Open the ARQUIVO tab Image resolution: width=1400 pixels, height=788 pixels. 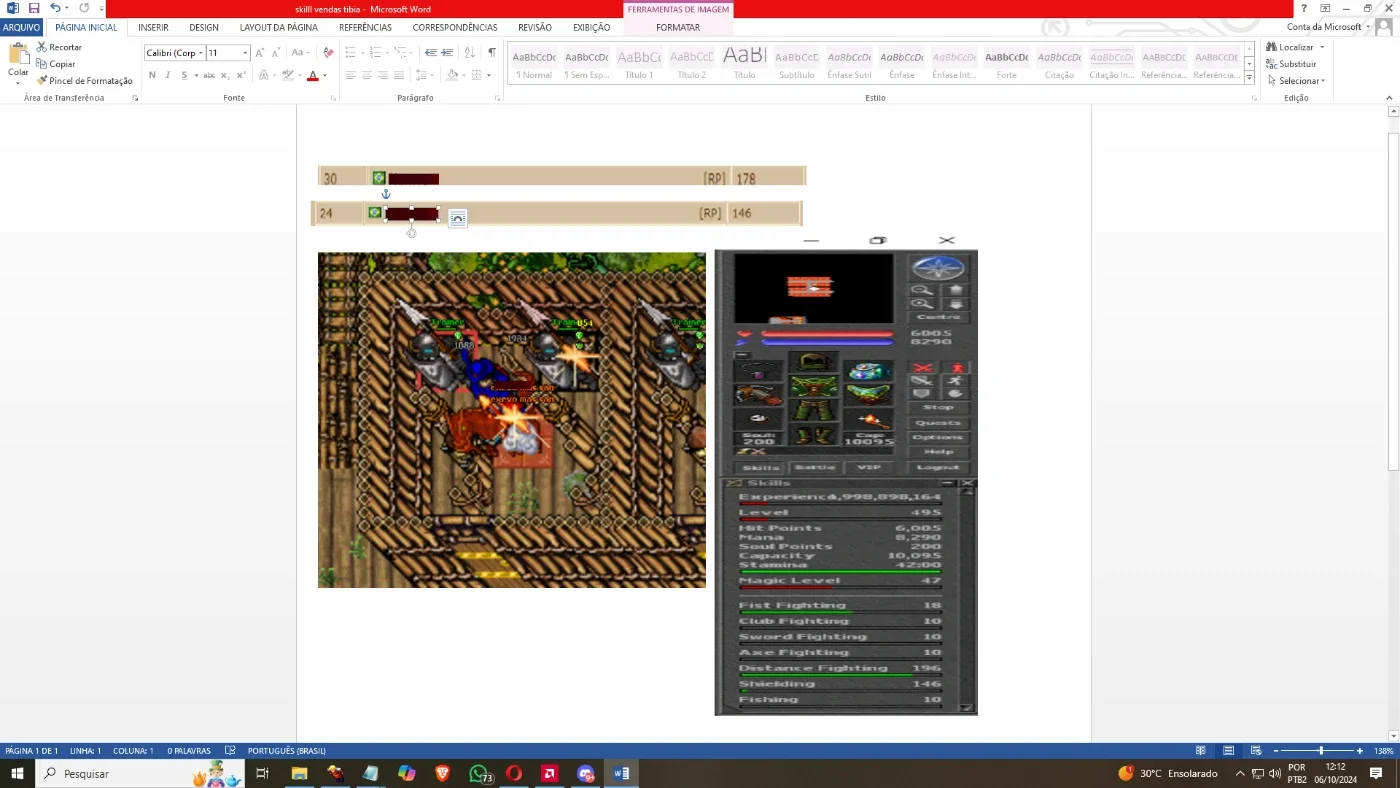pyautogui.click(x=21, y=27)
